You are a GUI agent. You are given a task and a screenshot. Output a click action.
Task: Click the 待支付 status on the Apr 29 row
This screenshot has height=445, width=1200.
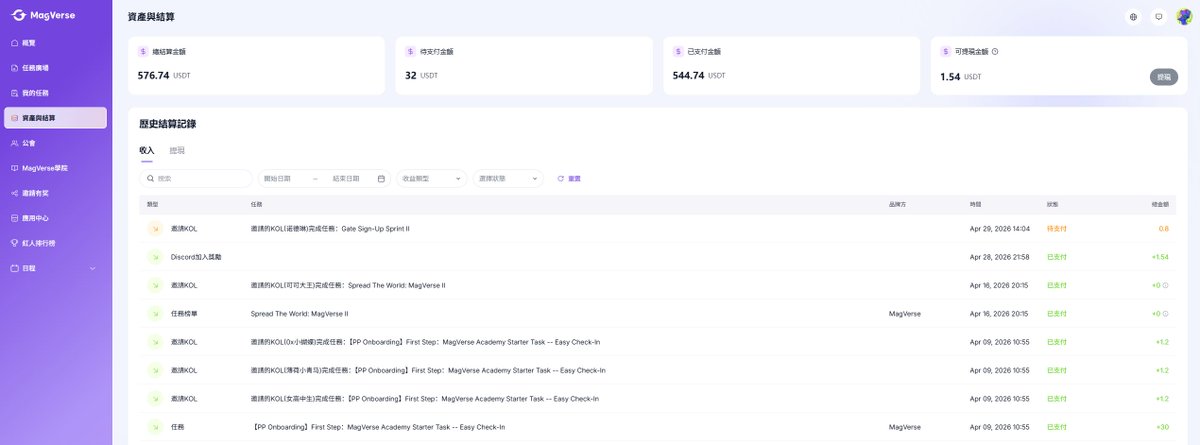click(1056, 229)
